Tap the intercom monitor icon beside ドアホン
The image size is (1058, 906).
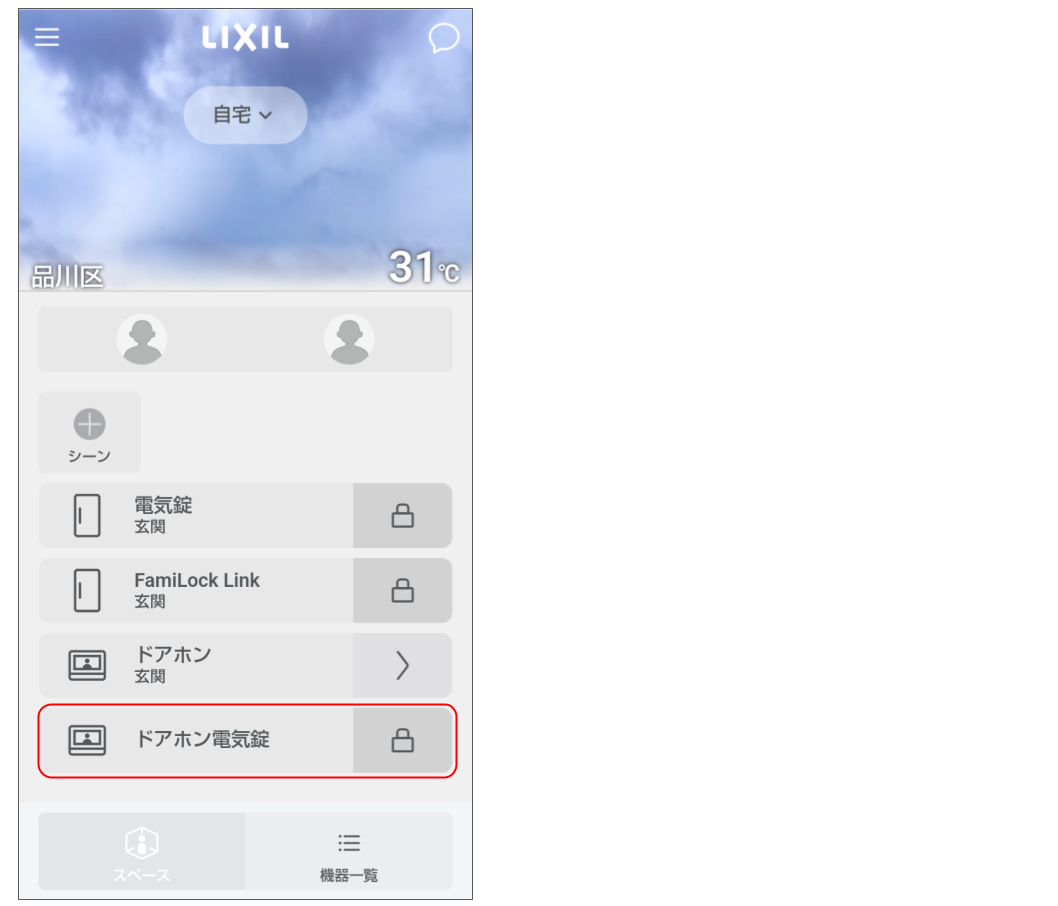87,665
